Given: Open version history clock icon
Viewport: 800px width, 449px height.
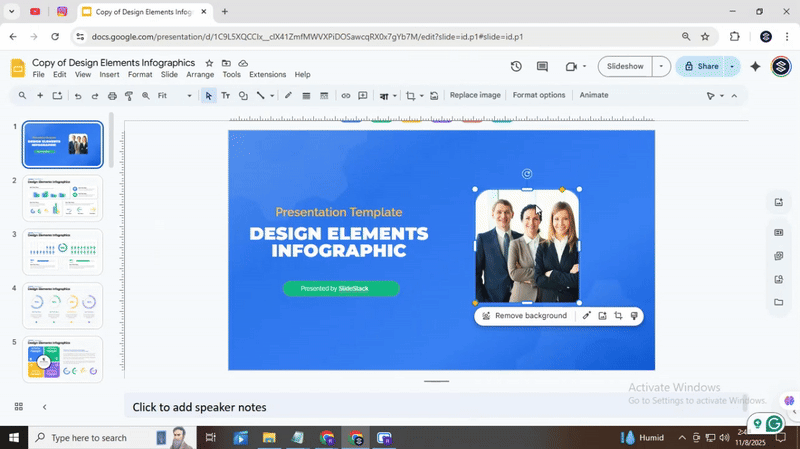Looking at the screenshot, I should tap(516, 66).
